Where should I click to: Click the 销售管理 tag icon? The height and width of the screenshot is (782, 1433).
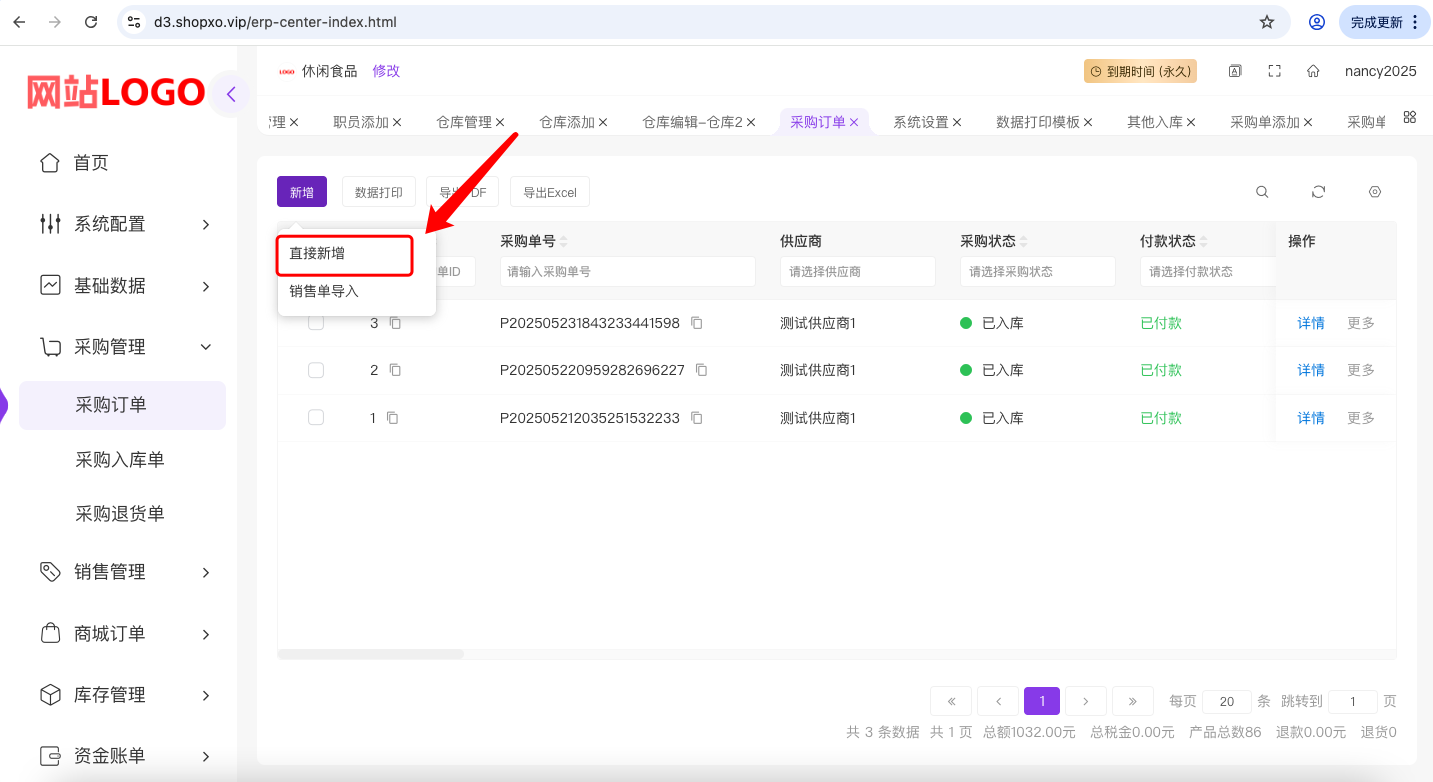[x=49, y=572]
